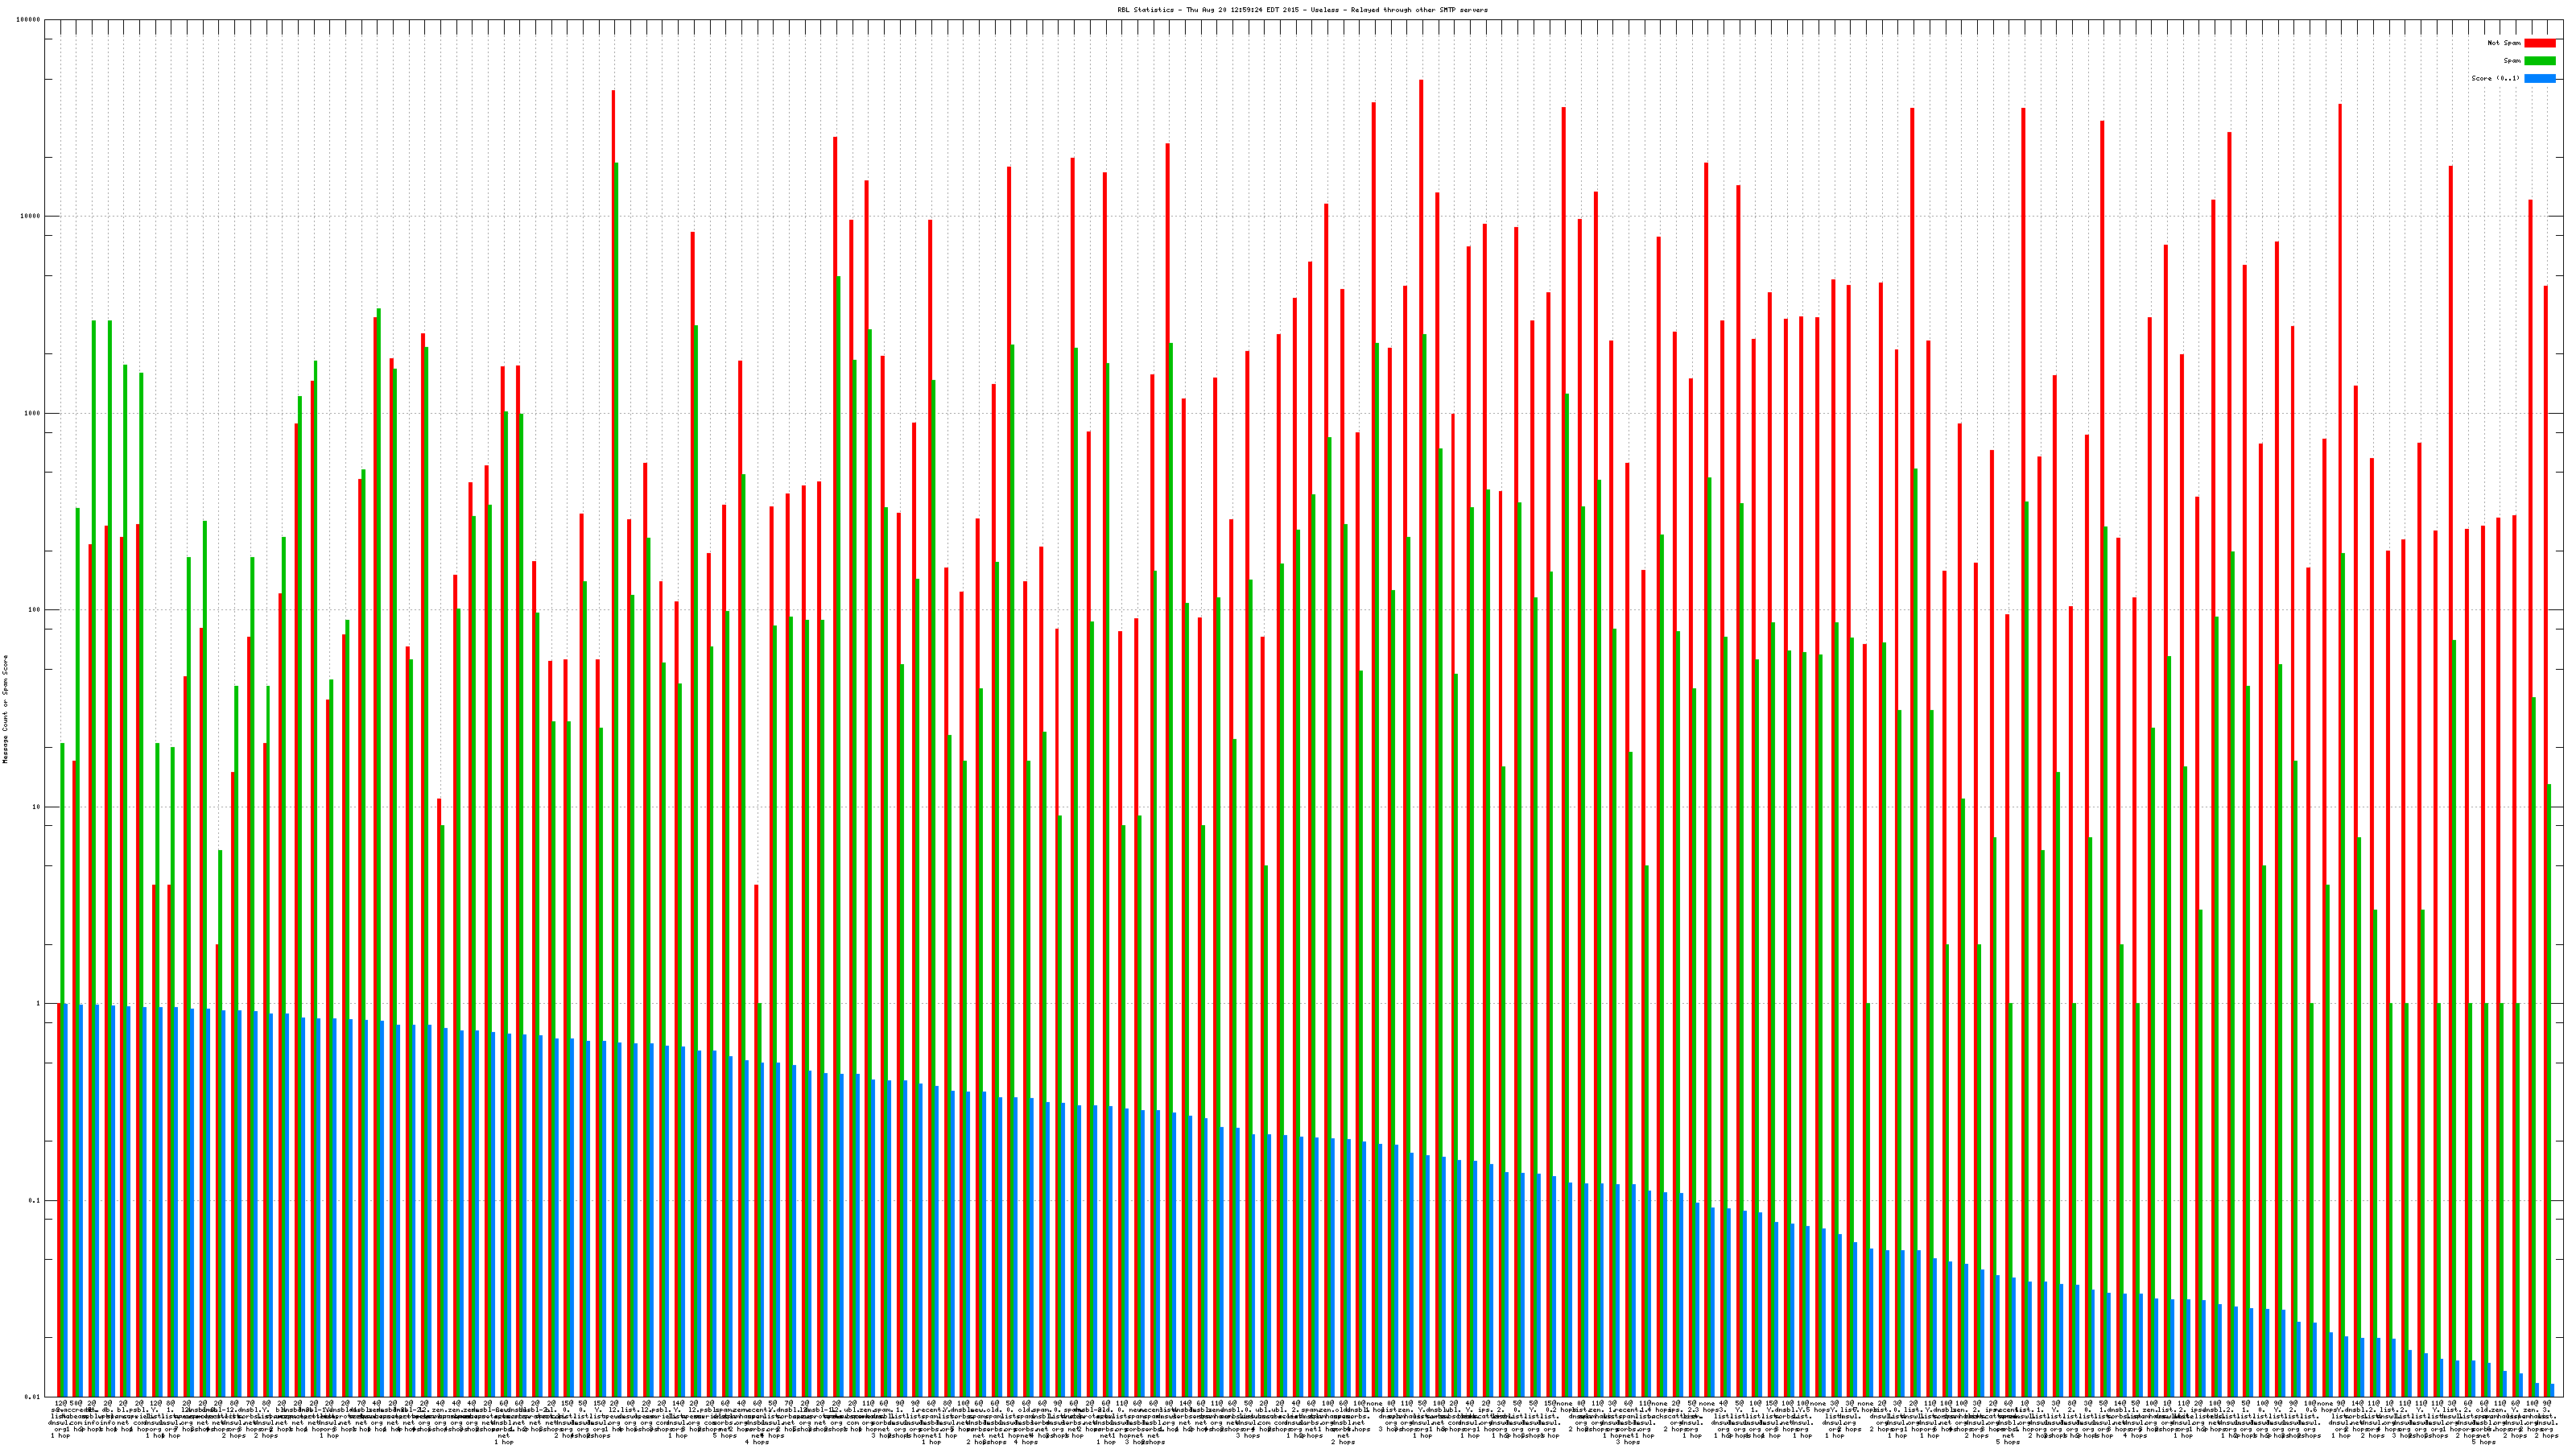Click the 1000 y-axis tick label

click(x=33, y=414)
